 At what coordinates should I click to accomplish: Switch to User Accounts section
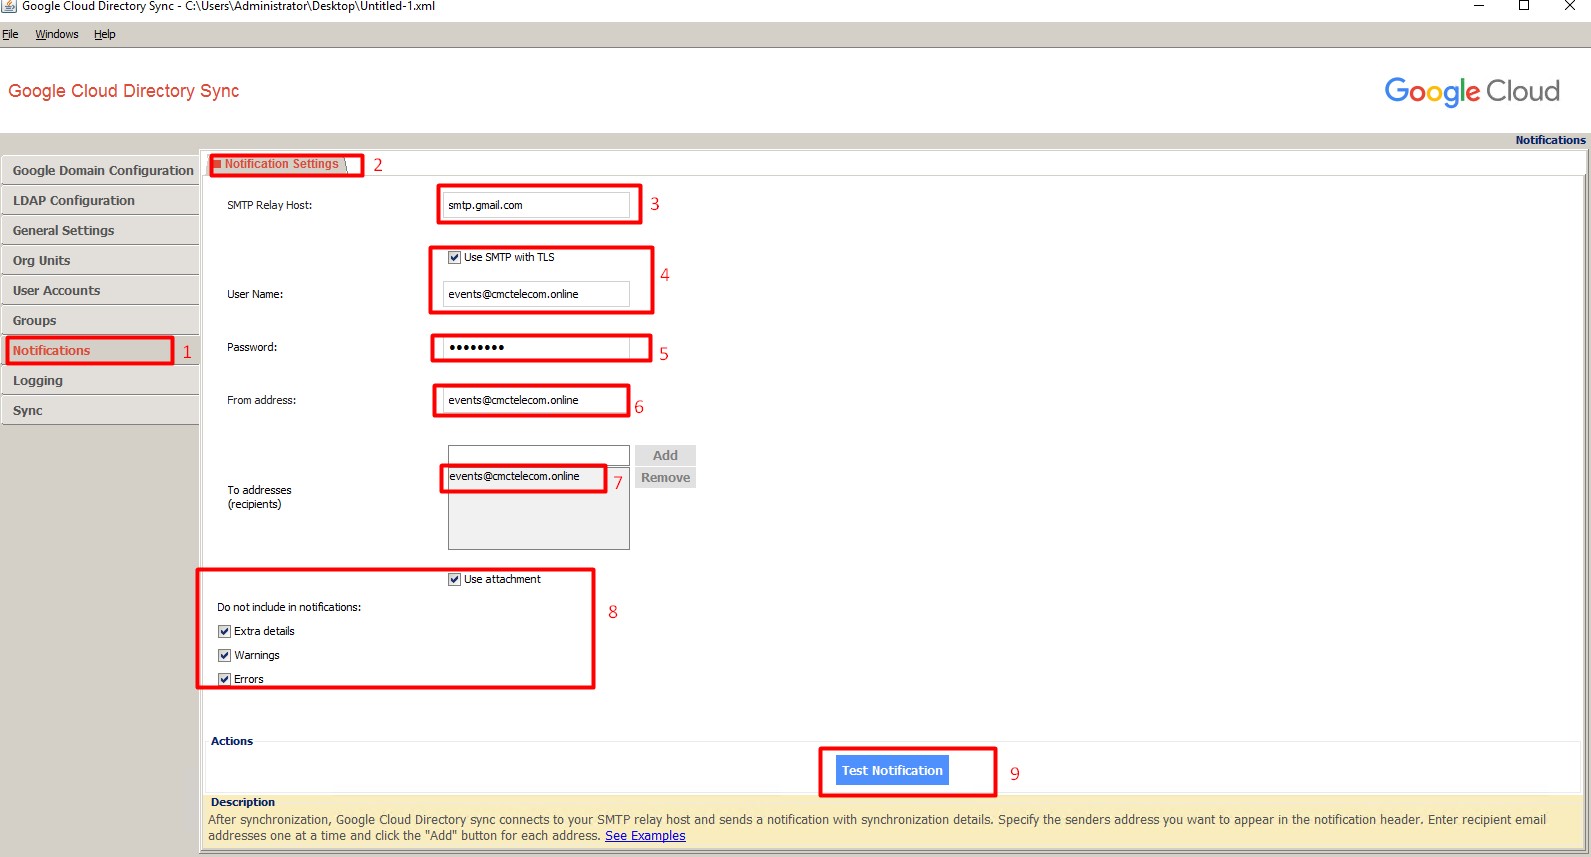click(100, 290)
